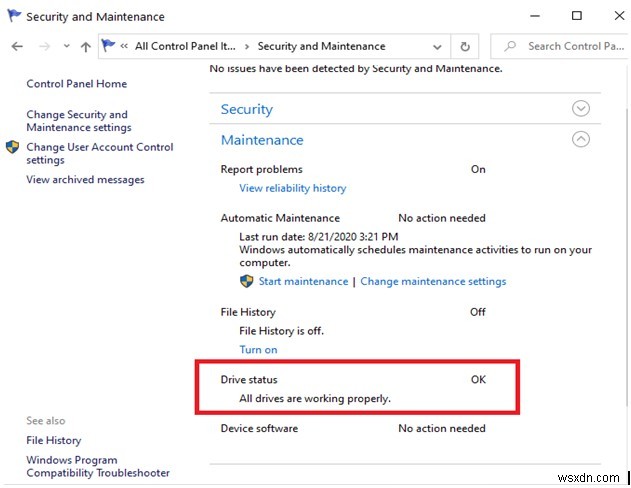The height and width of the screenshot is (488, 631).
Task: Maximize the Security and Maintenance window
Action: coord(577,16)
